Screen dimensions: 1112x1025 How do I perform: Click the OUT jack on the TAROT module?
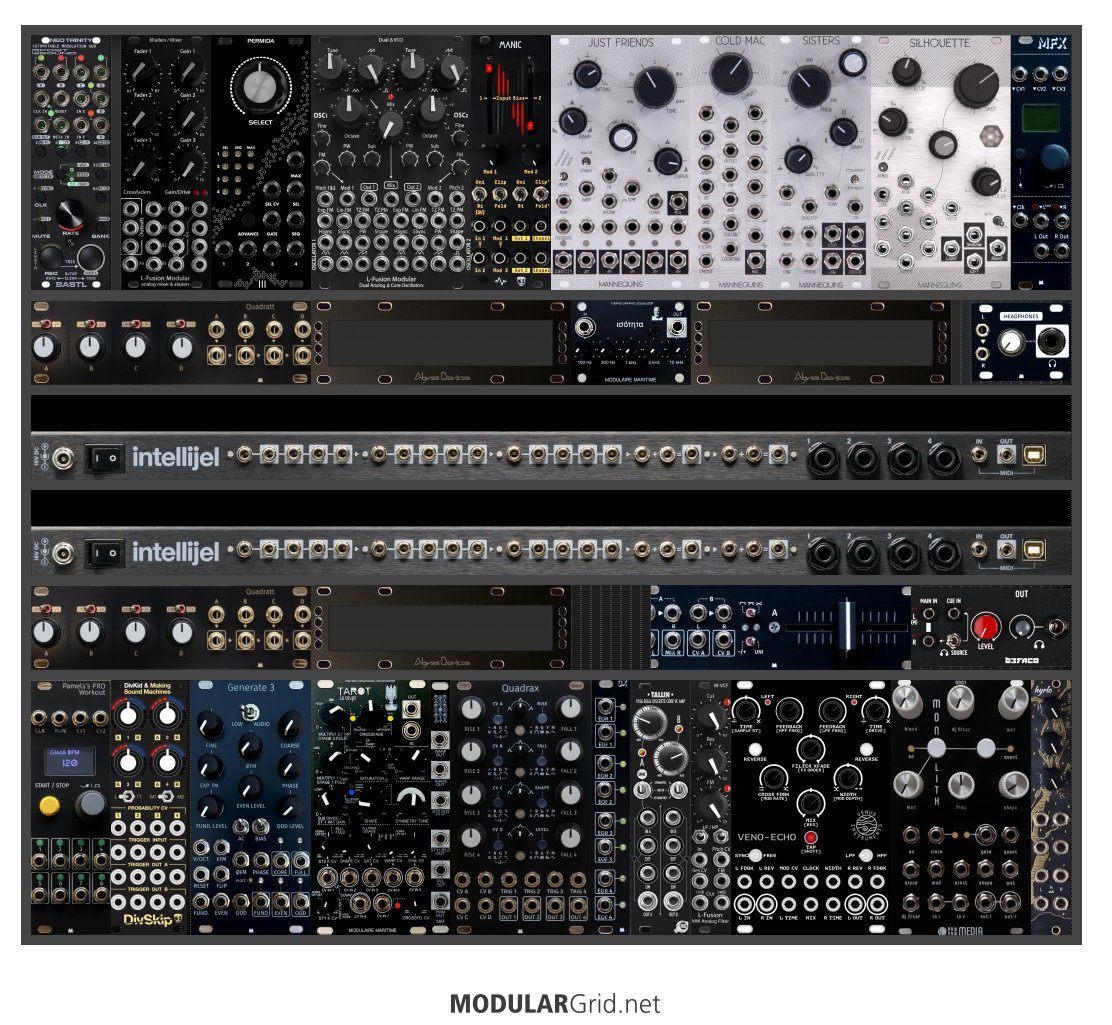[411, 709]
